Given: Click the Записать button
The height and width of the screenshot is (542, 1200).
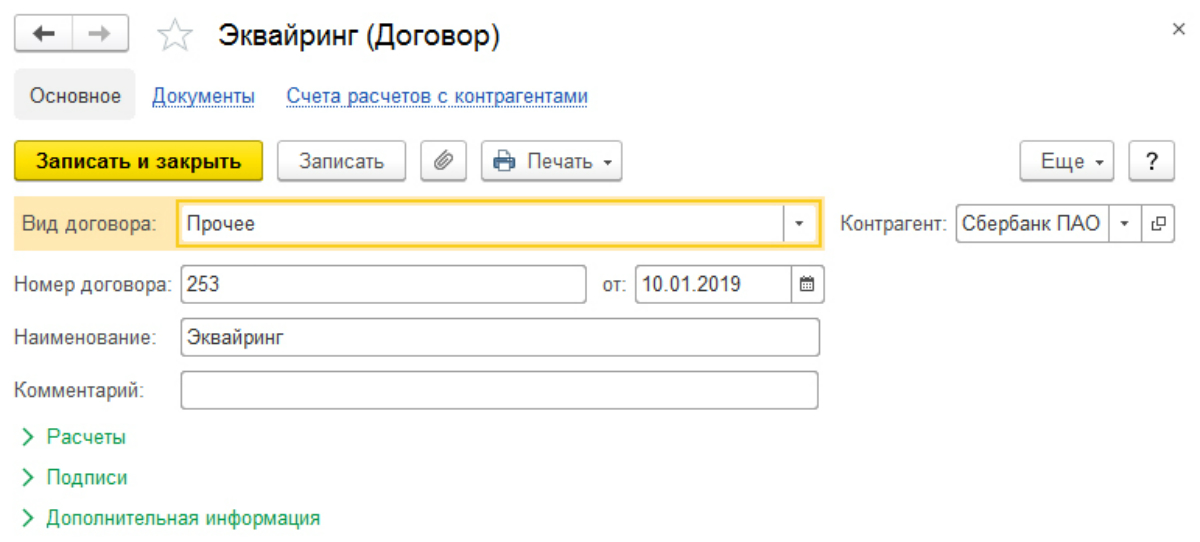Looking at the screenshot, I should (x=341, y=161).
